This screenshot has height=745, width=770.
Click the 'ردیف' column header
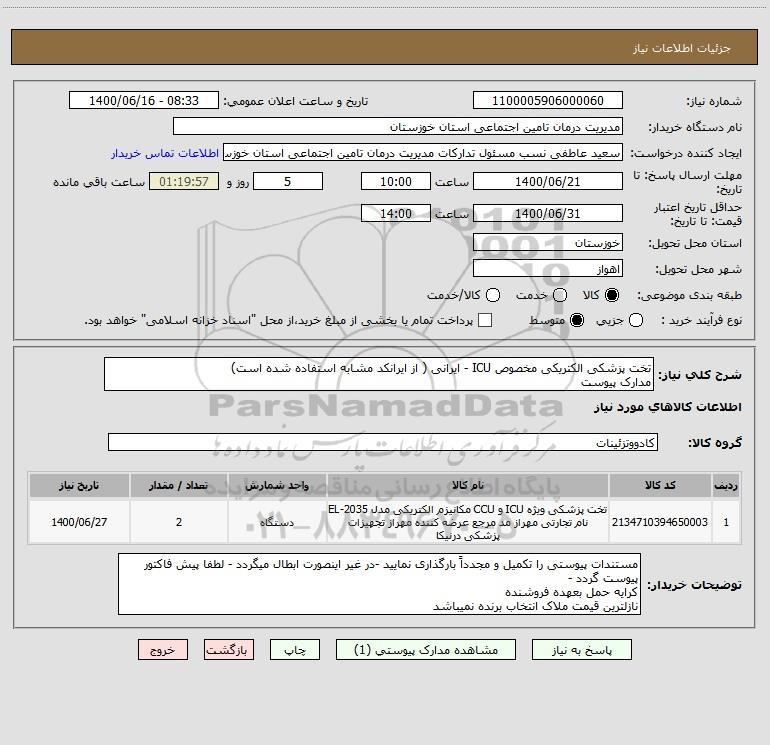coord(726,485)
